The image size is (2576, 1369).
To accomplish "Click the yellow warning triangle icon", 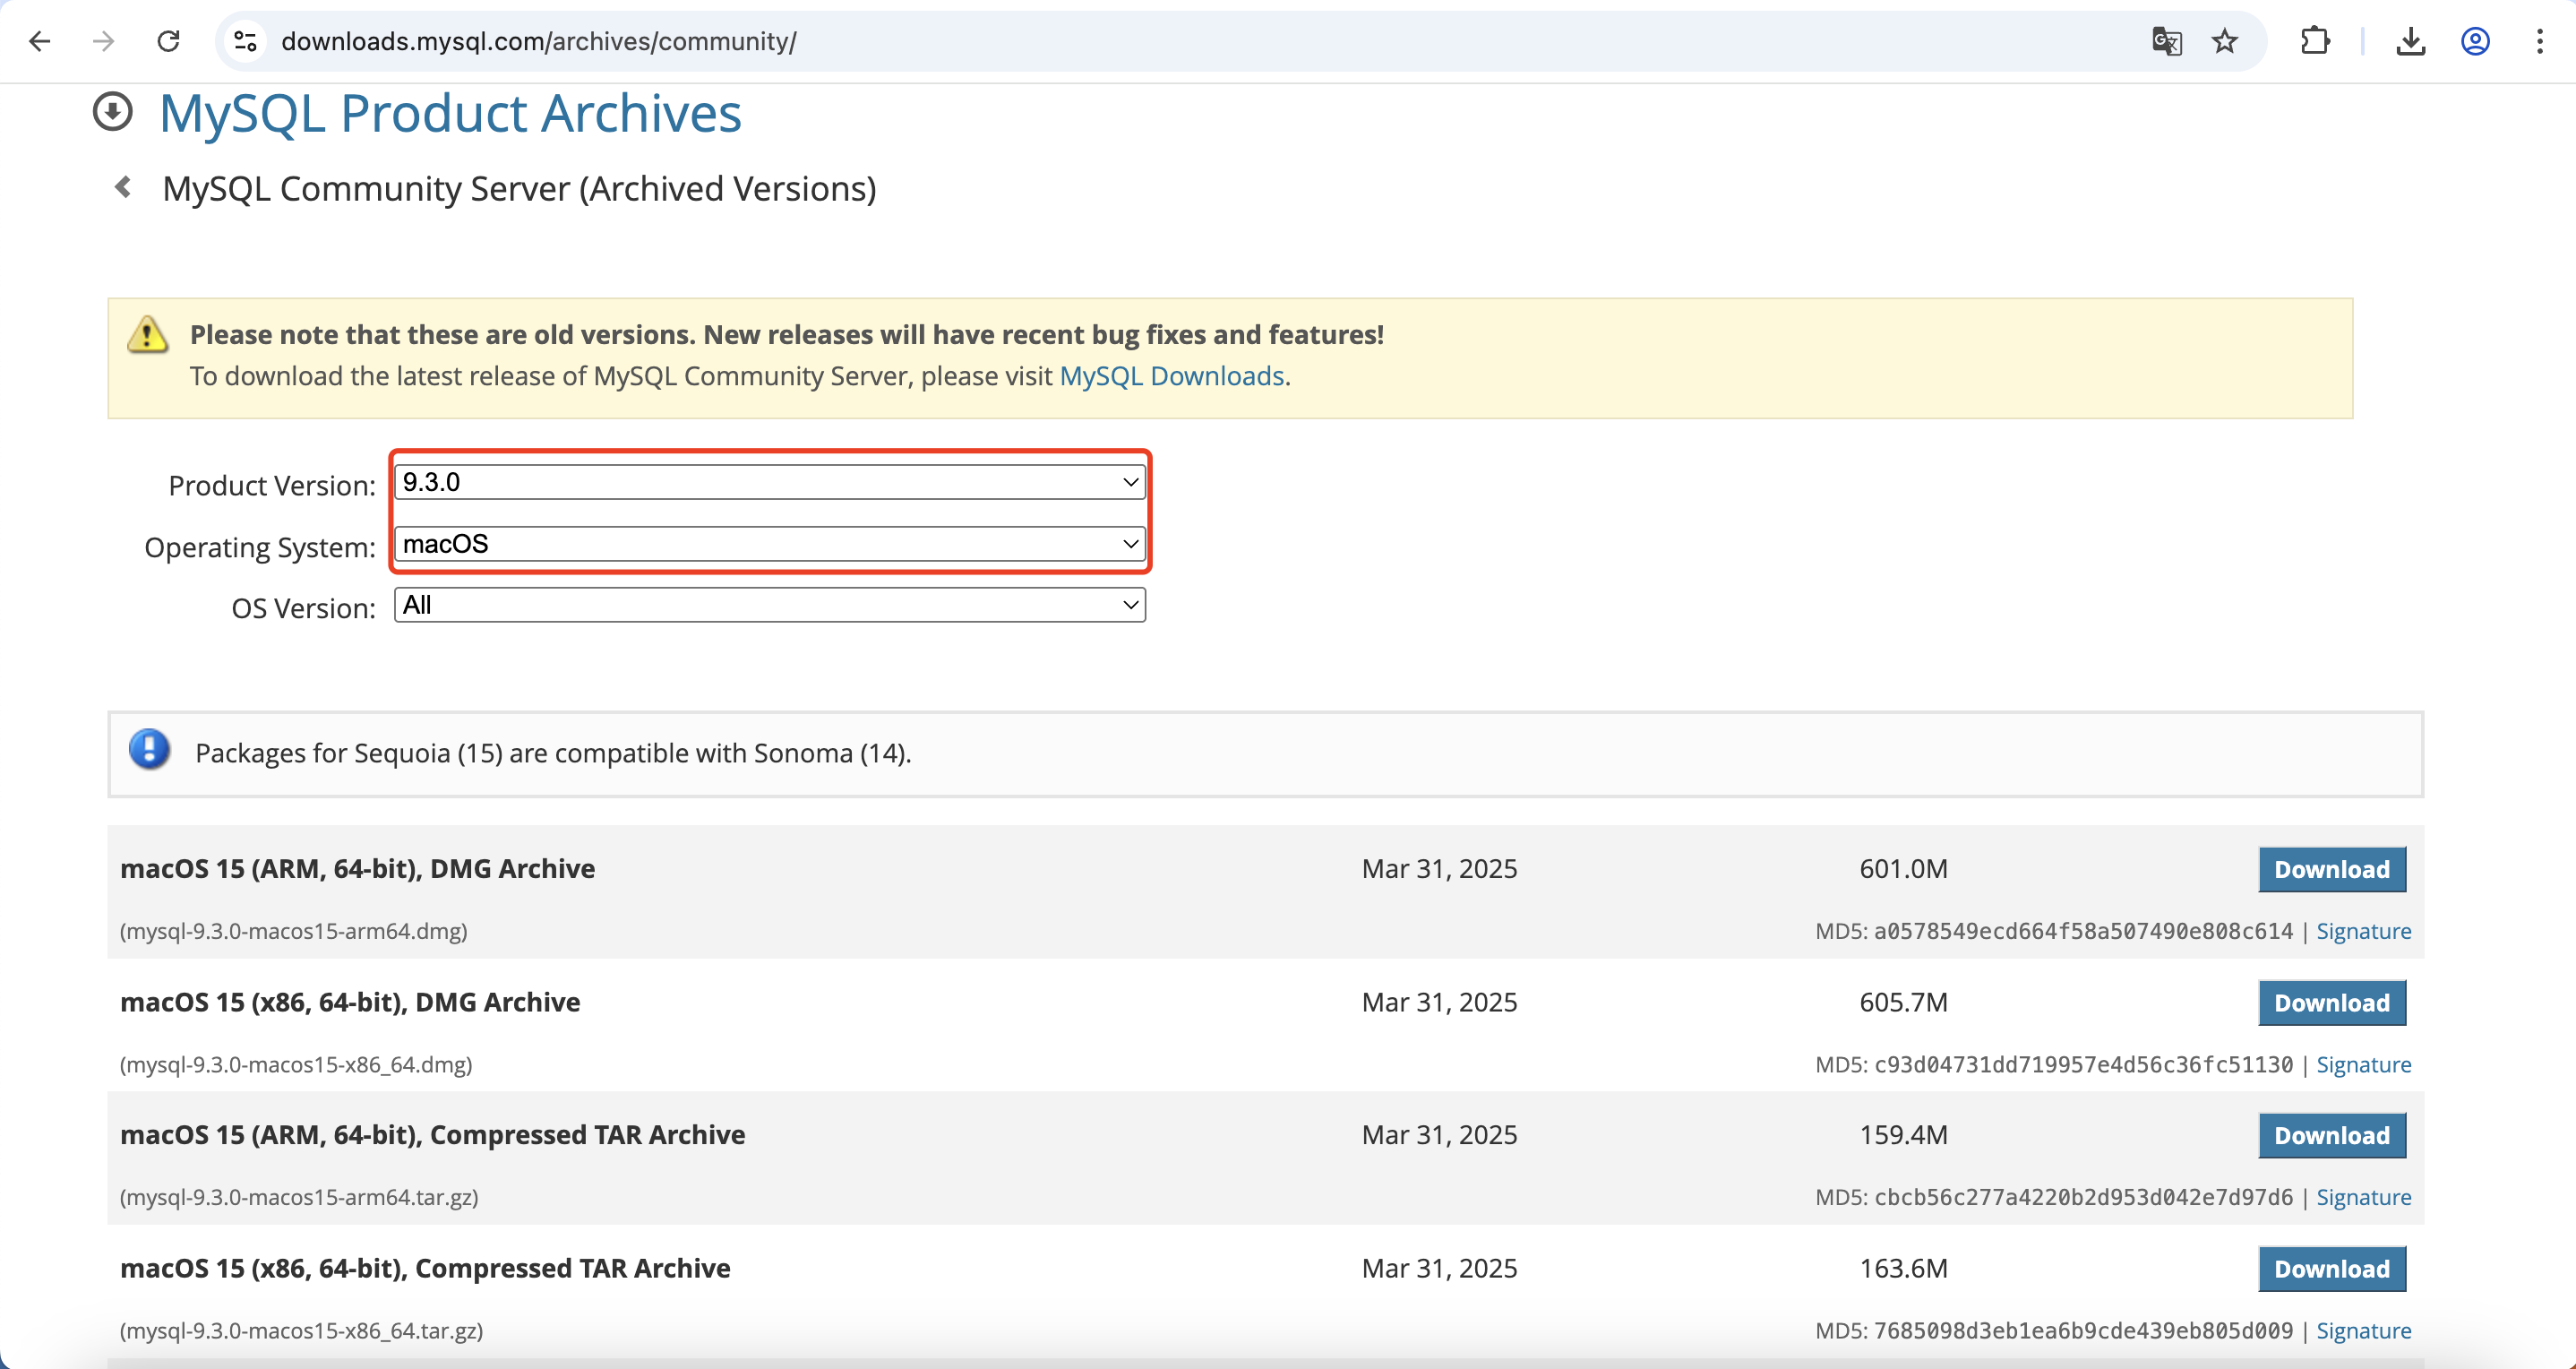I will point(148,334).
